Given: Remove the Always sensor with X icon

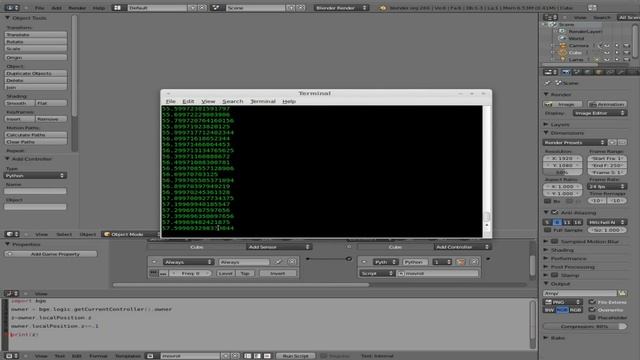Looking at the screenshot, I should (x=292, y=262).
